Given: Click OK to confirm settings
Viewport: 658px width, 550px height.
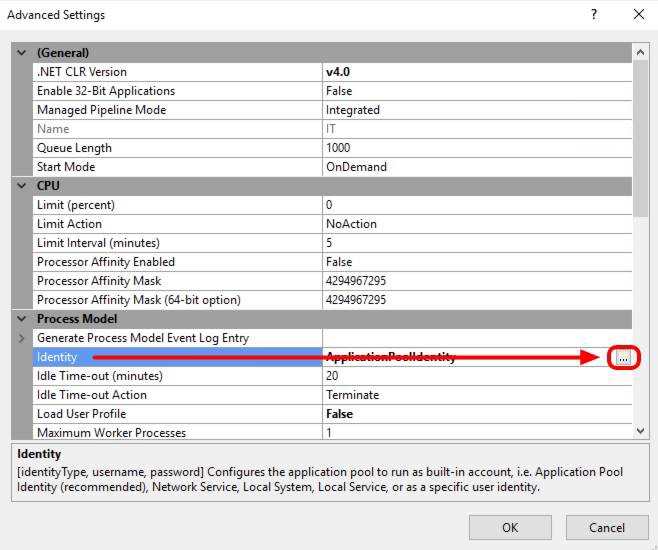Looking at the screenshot, I should tap(510, 527).
